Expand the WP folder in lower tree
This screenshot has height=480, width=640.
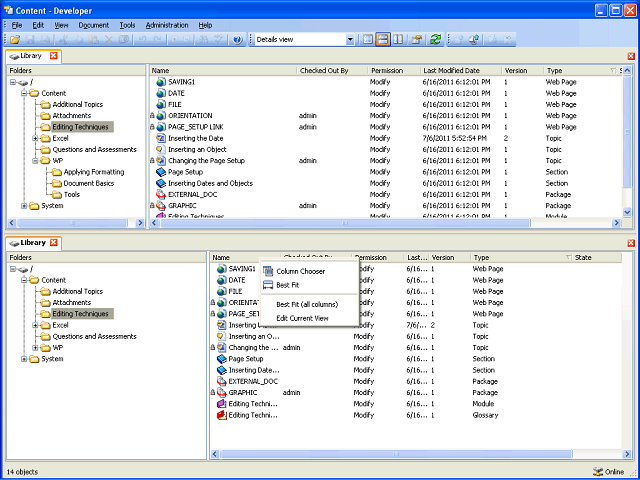pyautogui.click(x=35, y=347)
